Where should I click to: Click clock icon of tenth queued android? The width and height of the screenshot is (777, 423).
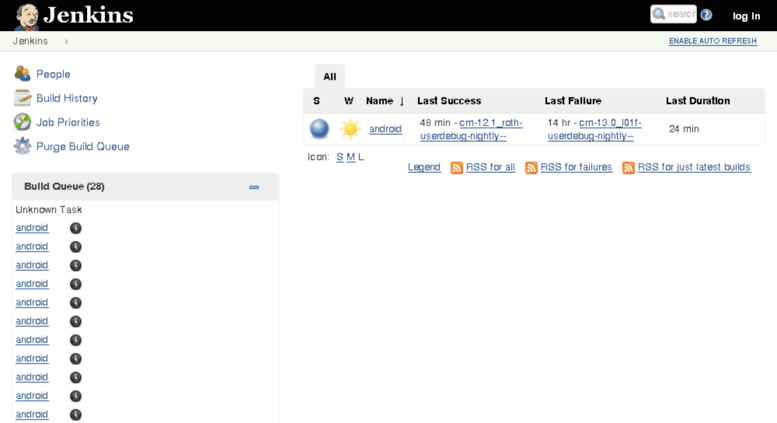pyautogui.click(x=75, y=396)
